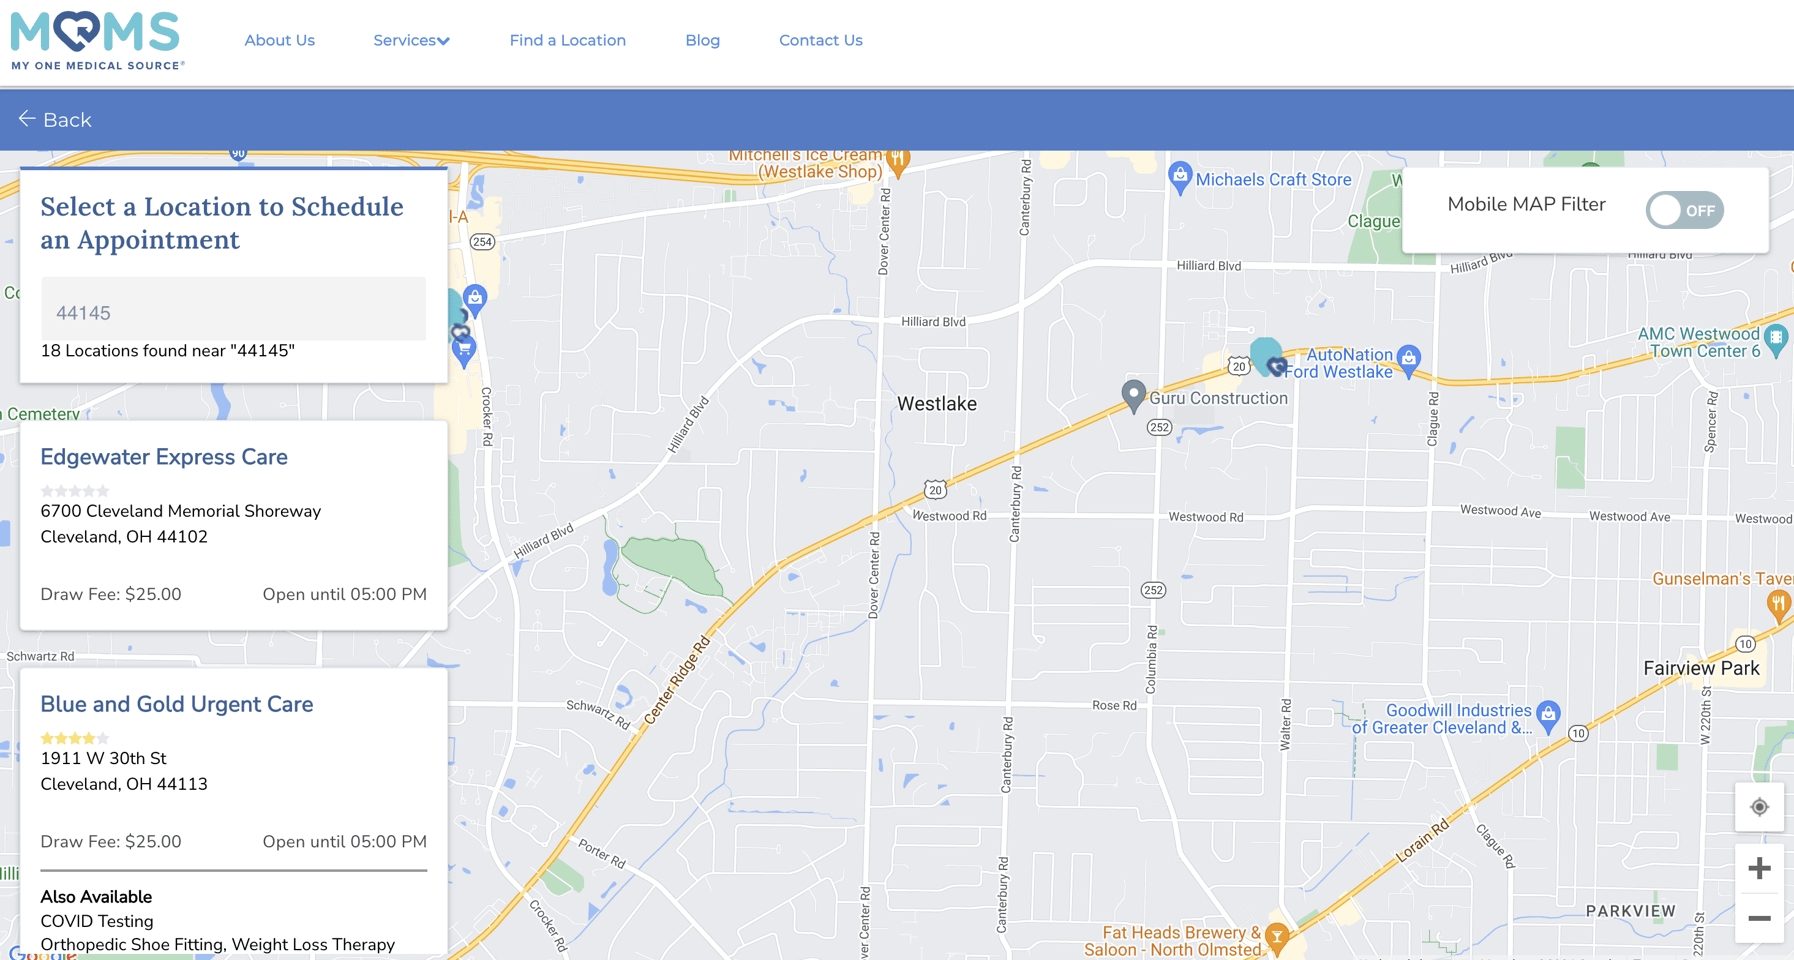1794x960 pixels.
Task: Select the Guru Construction map pin
Action: (1133, 396)
